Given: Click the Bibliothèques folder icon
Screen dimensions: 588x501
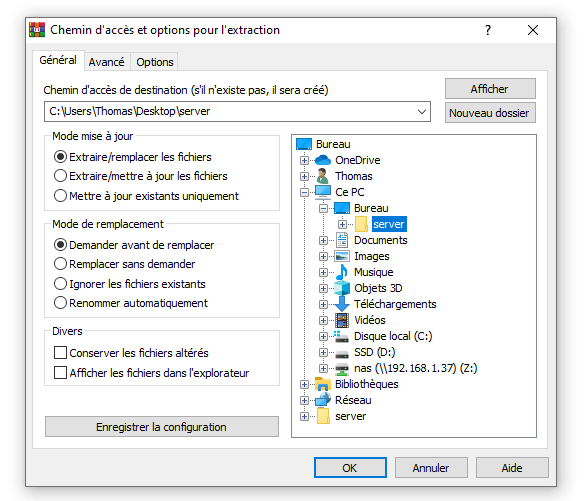Looking at the screenshot, I should [x=322, y=384].
